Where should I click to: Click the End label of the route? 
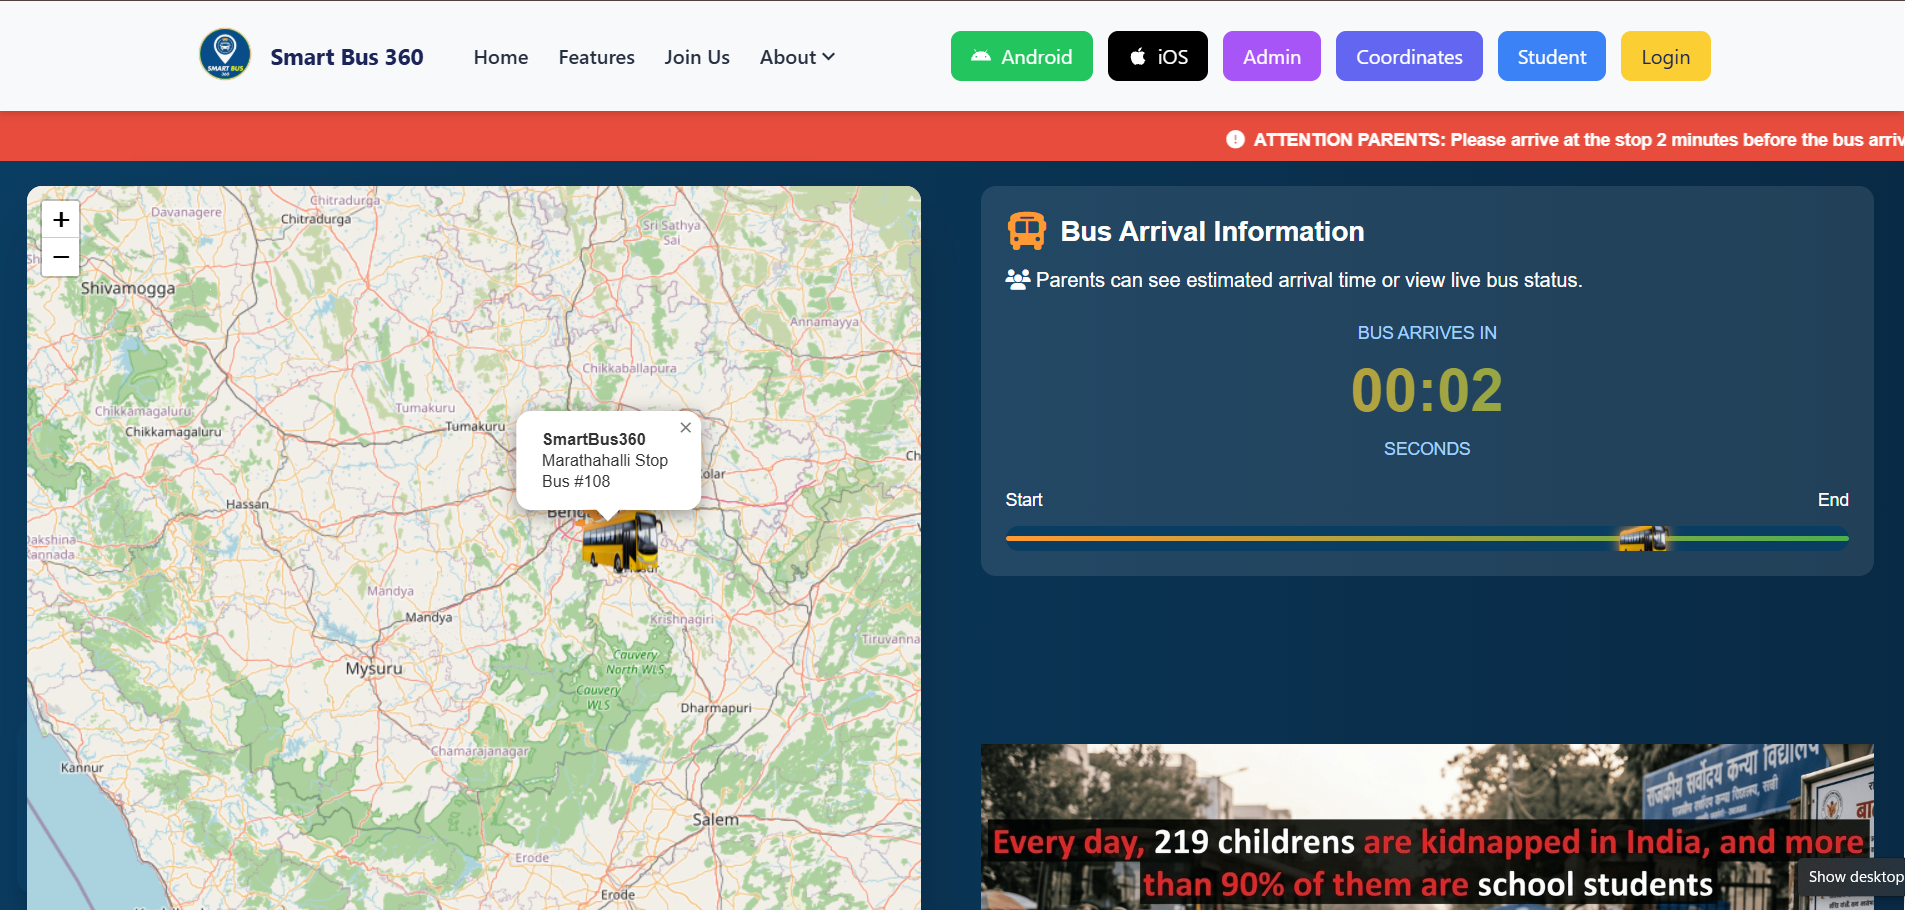coord(1833,500)
